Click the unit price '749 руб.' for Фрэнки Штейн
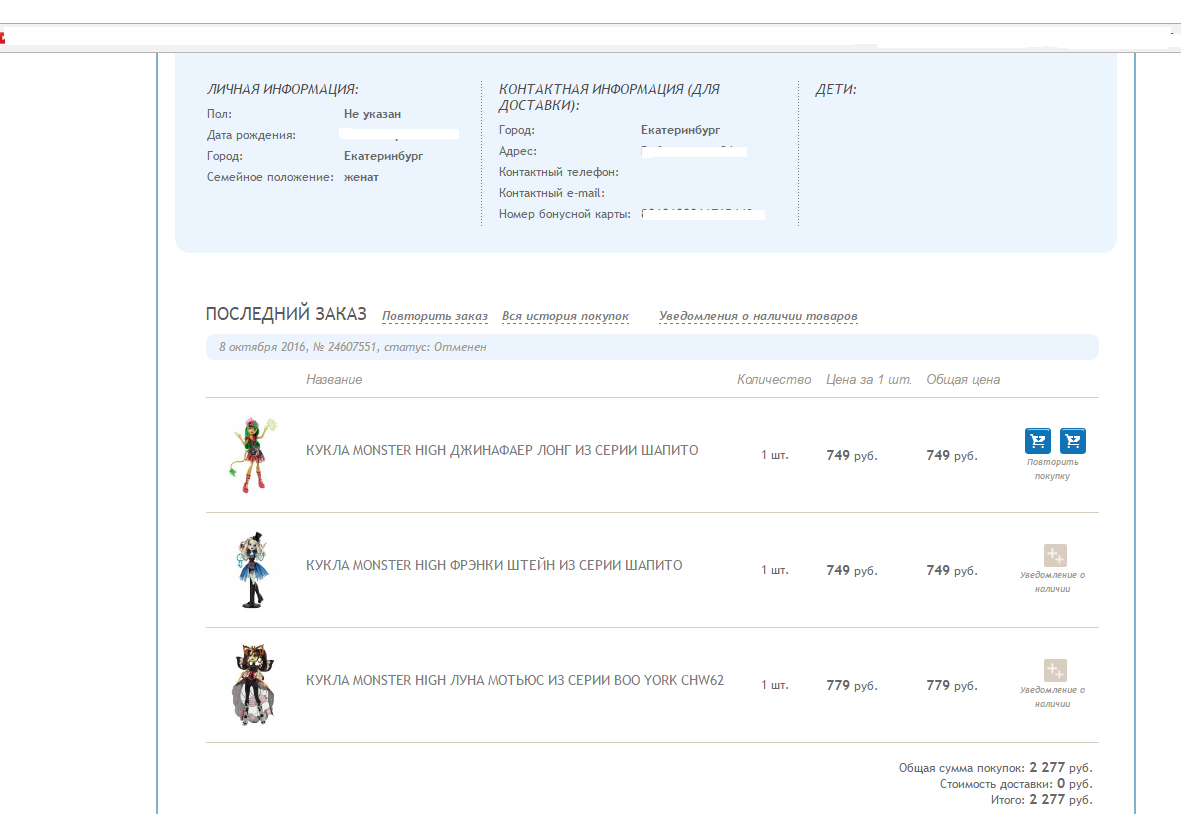 [852, 571]
